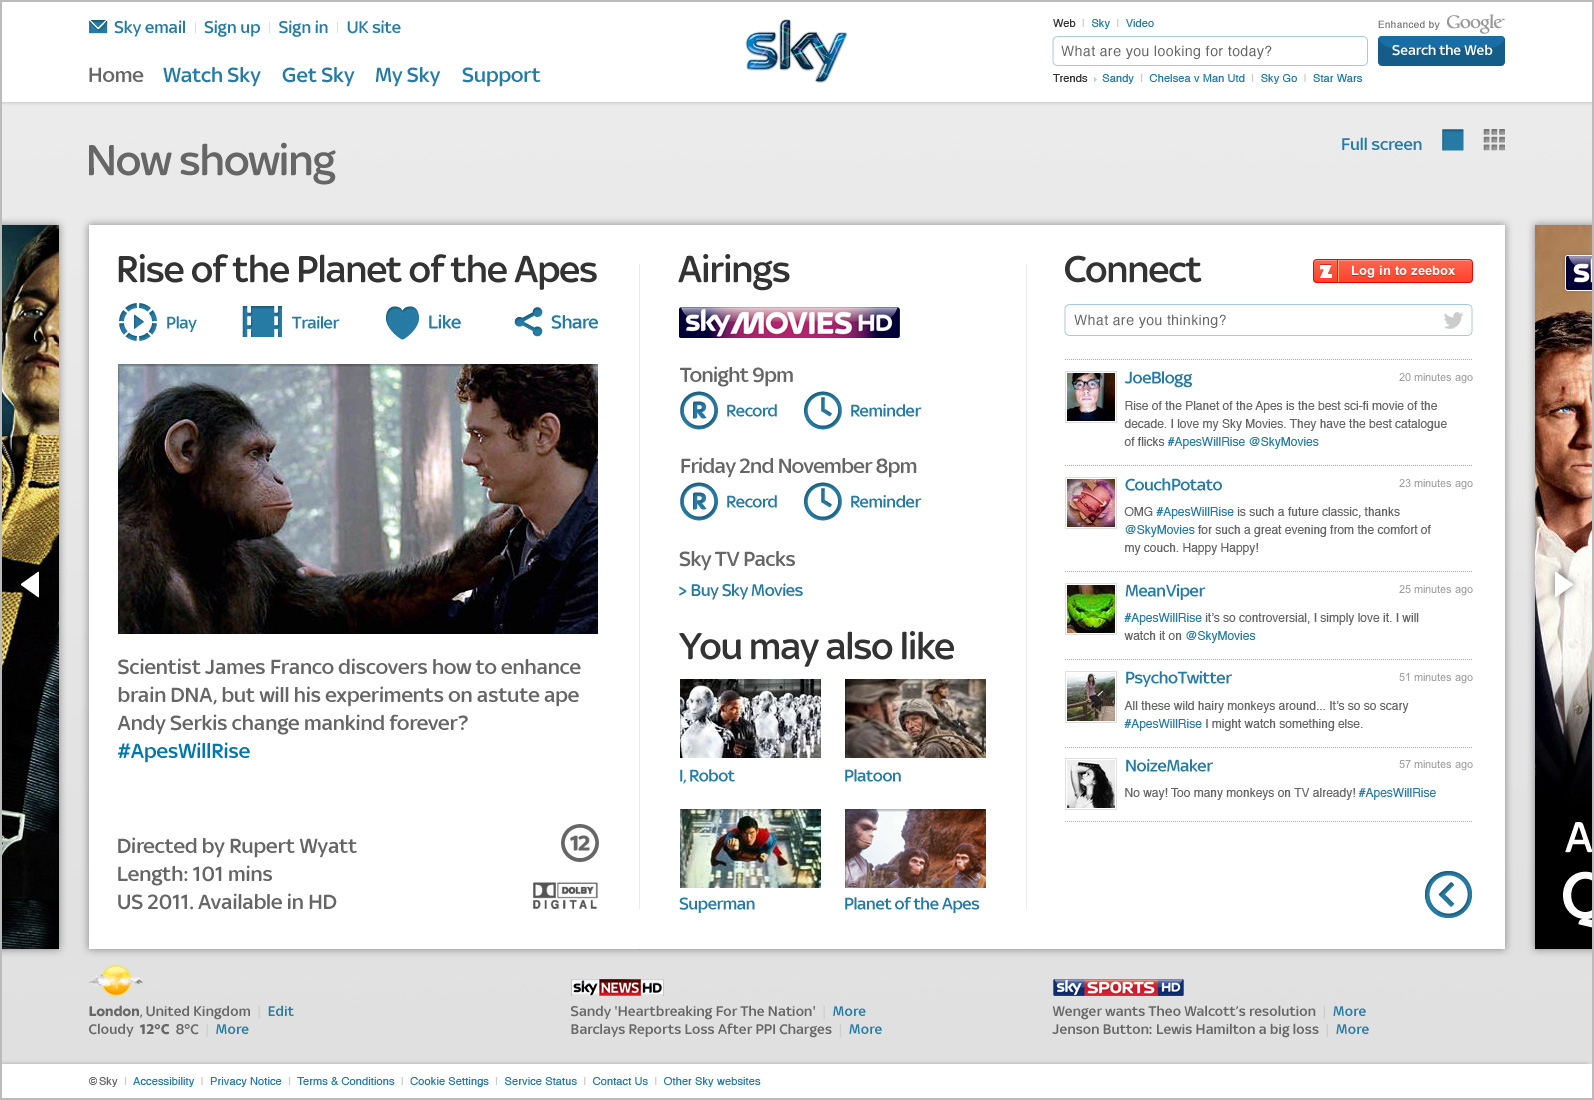This screenshot has width=1594, height=1100.
Task: Go back with circular arrow in Connect panel
Action: (1448, 894)
